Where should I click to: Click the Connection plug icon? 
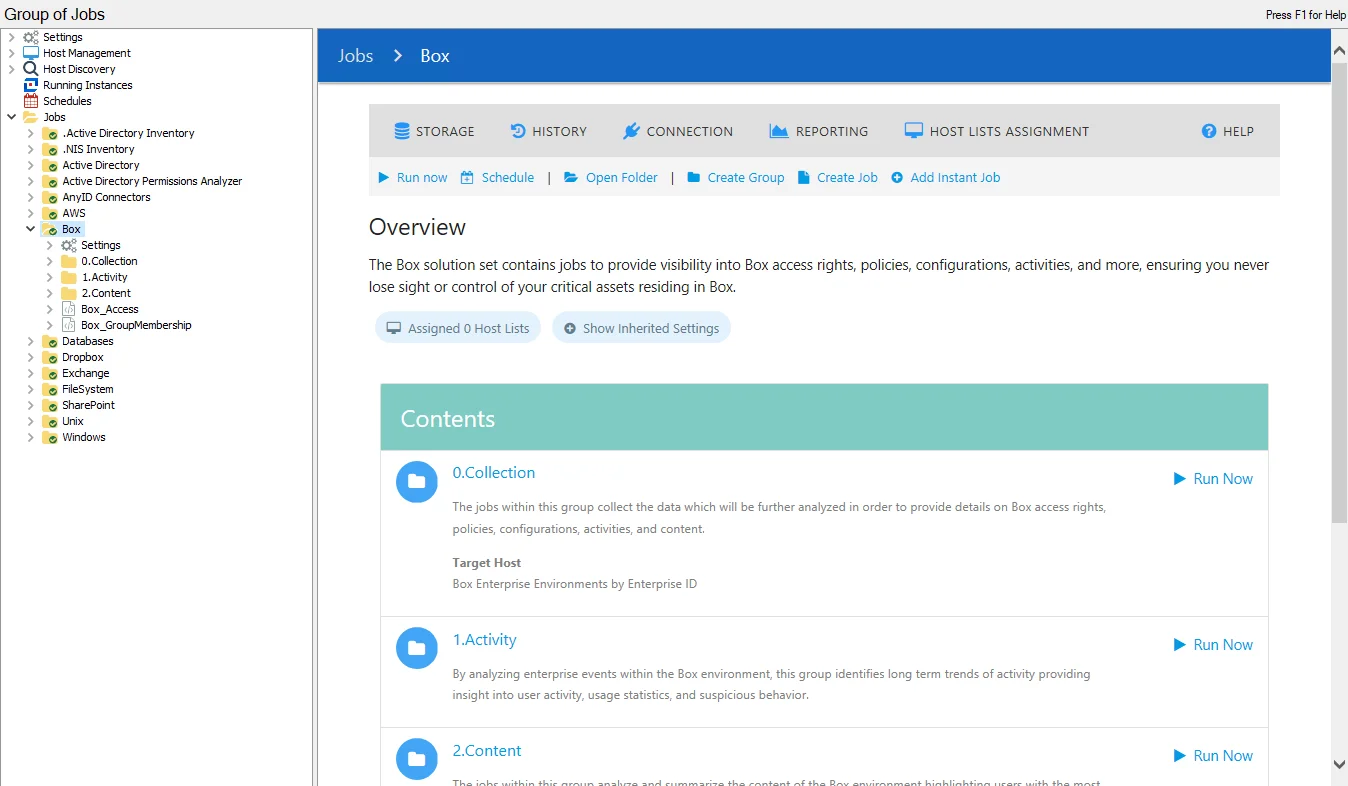[631, 131]
